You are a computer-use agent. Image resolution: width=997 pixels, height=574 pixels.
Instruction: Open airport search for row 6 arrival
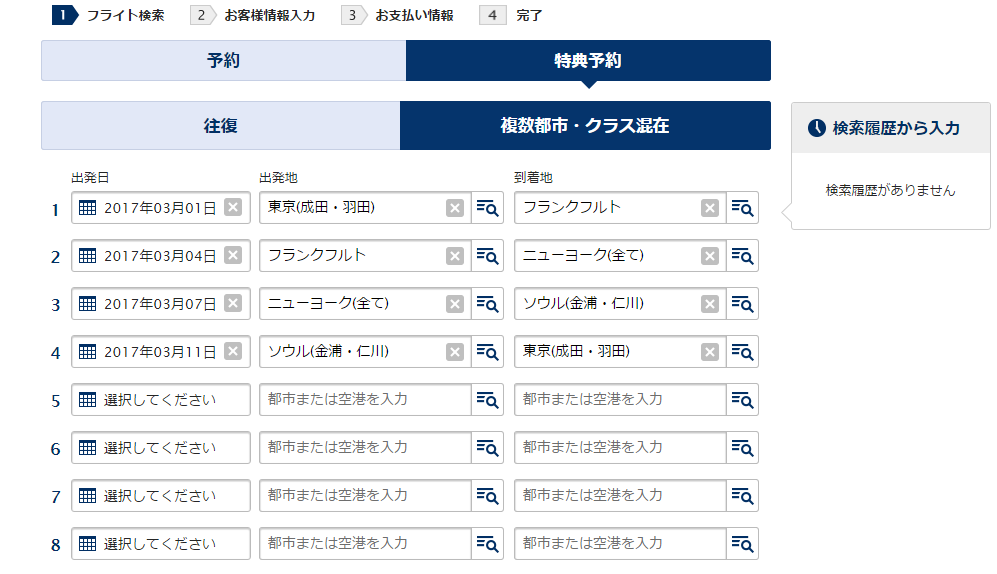[742, 448]
